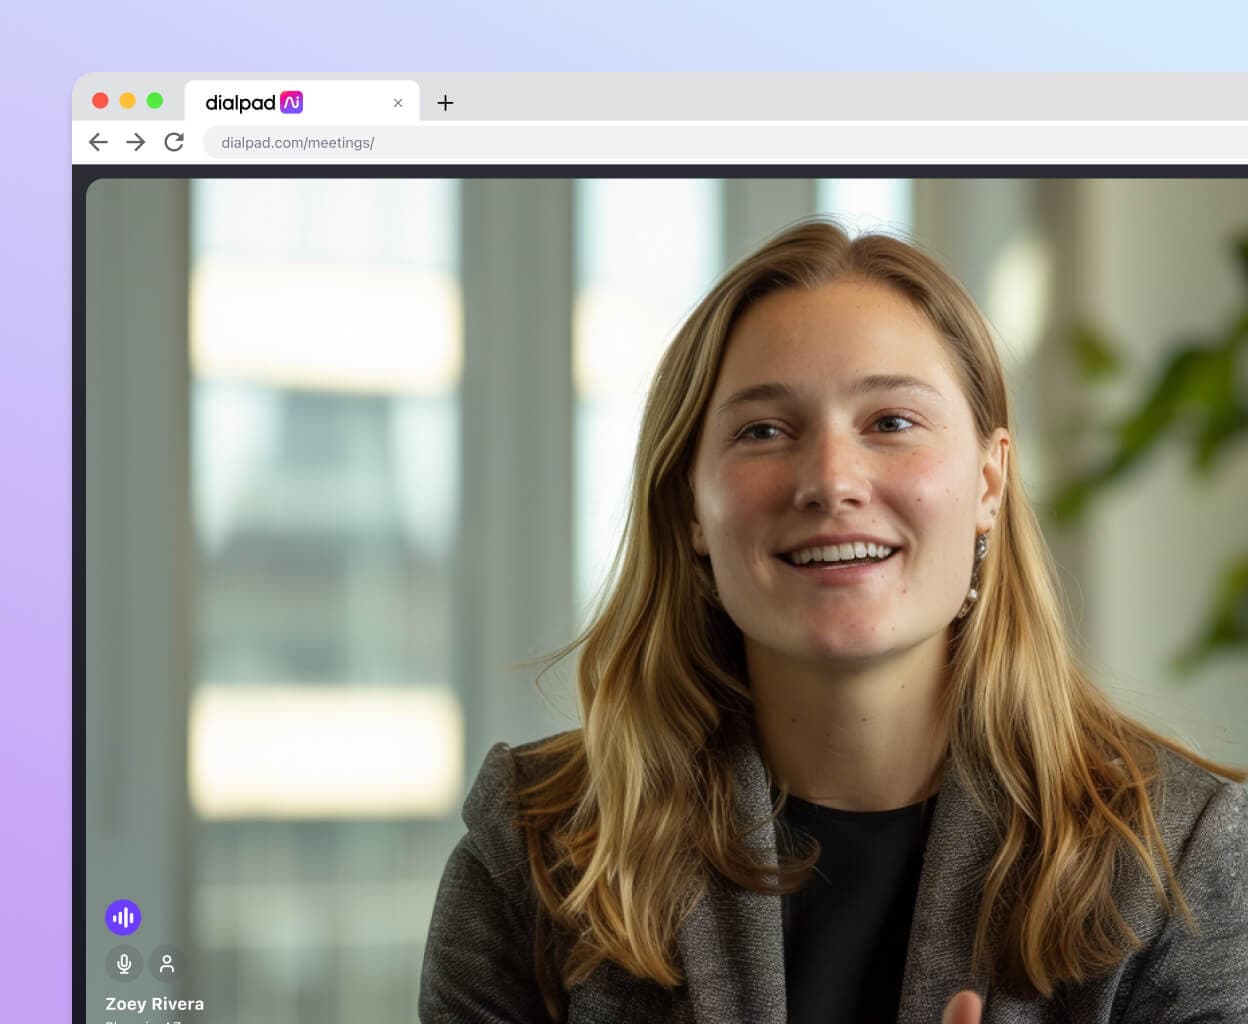Open a new browser tab with the plus

(446, 102)
